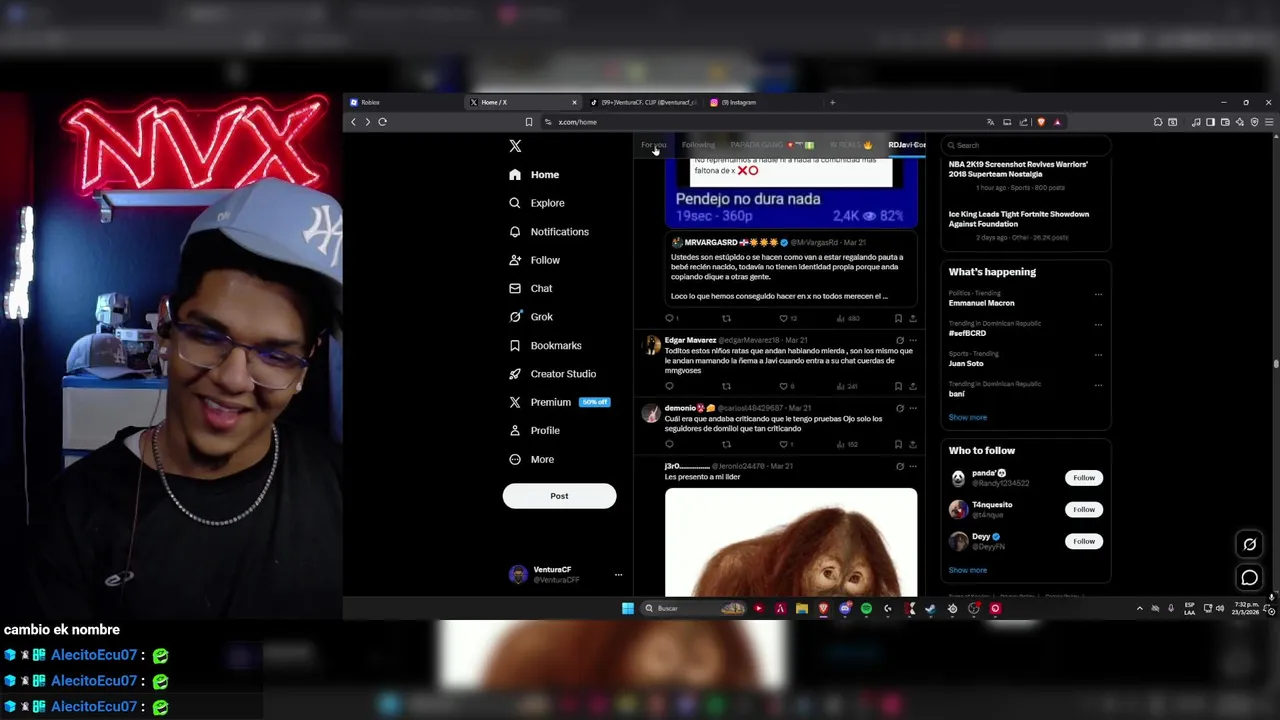Open Grok from the sidebar
The image size is (1280, 720).
click(x=531, y=317)
